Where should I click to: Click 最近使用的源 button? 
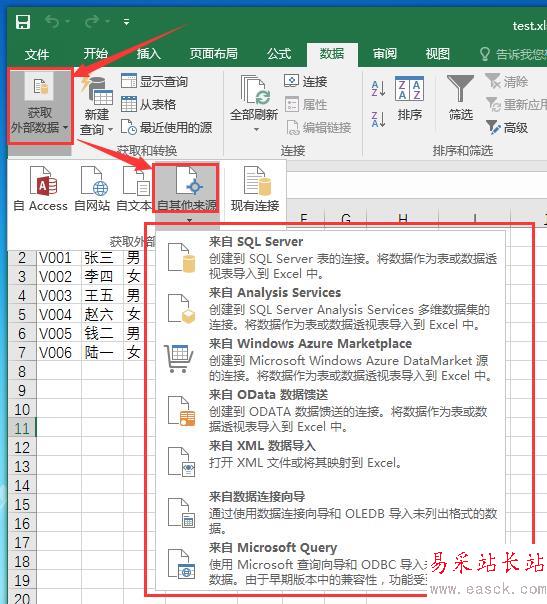(166, 128)
